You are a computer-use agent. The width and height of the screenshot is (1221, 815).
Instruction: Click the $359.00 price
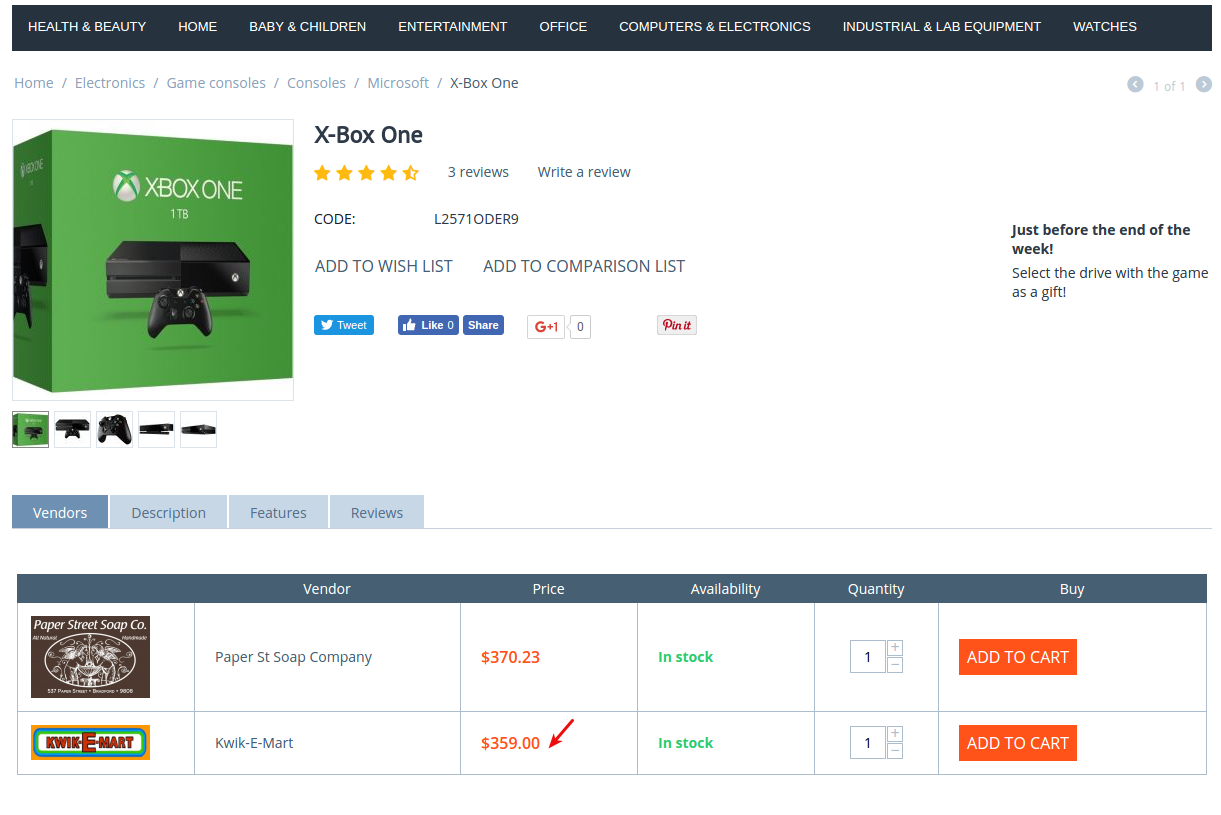point(510,743)
